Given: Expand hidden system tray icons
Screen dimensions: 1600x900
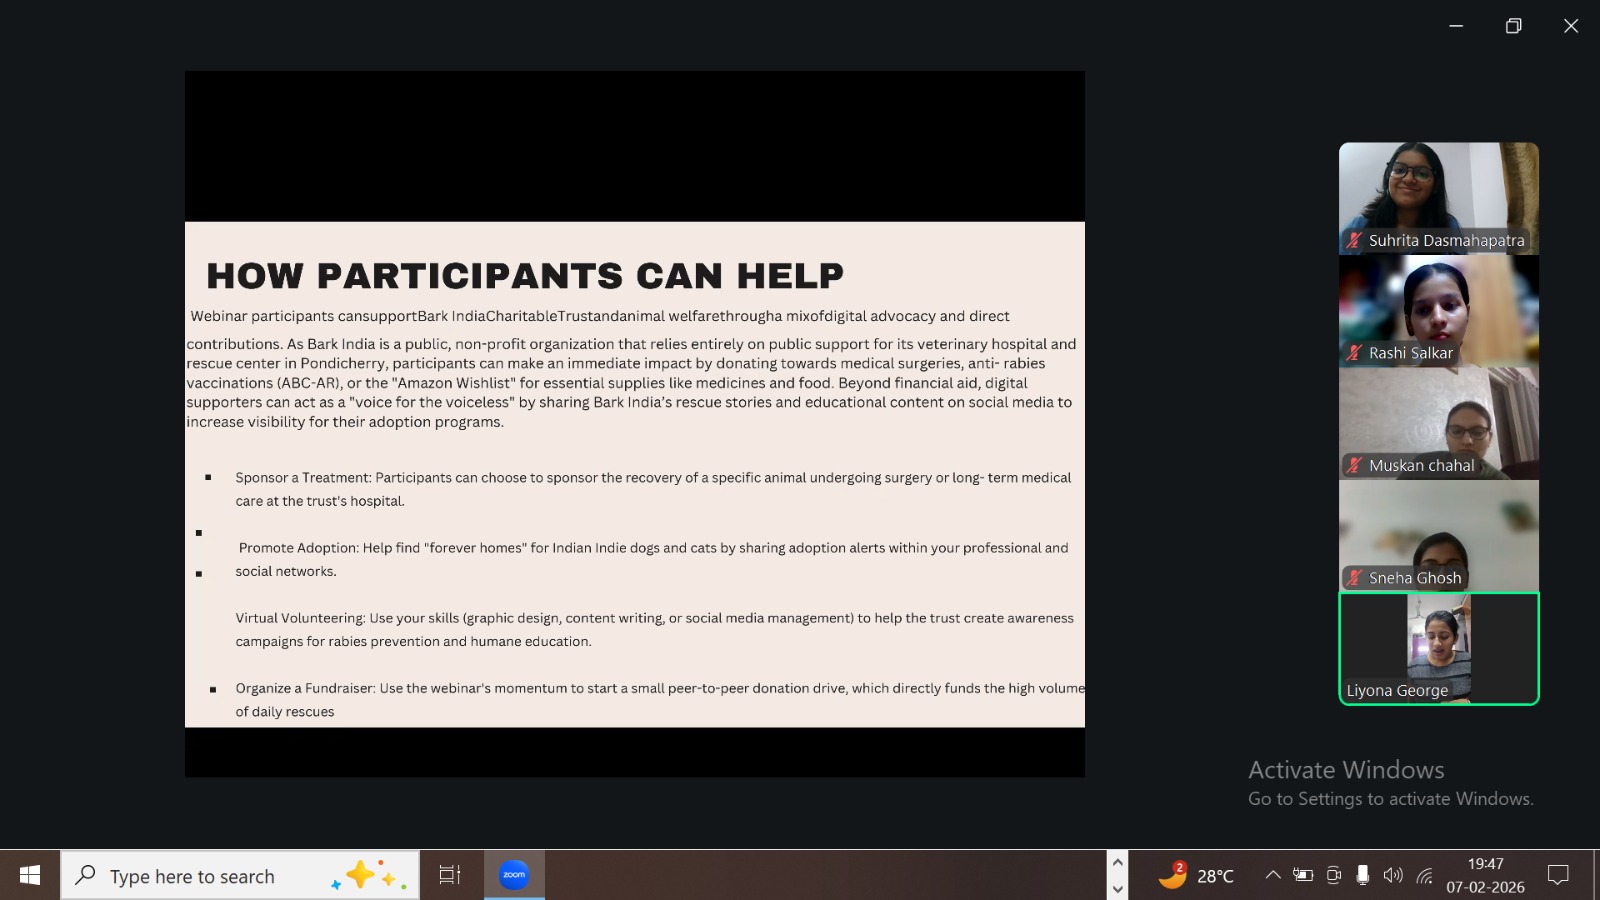Looking at the screenshot, I should (1273, 876).
